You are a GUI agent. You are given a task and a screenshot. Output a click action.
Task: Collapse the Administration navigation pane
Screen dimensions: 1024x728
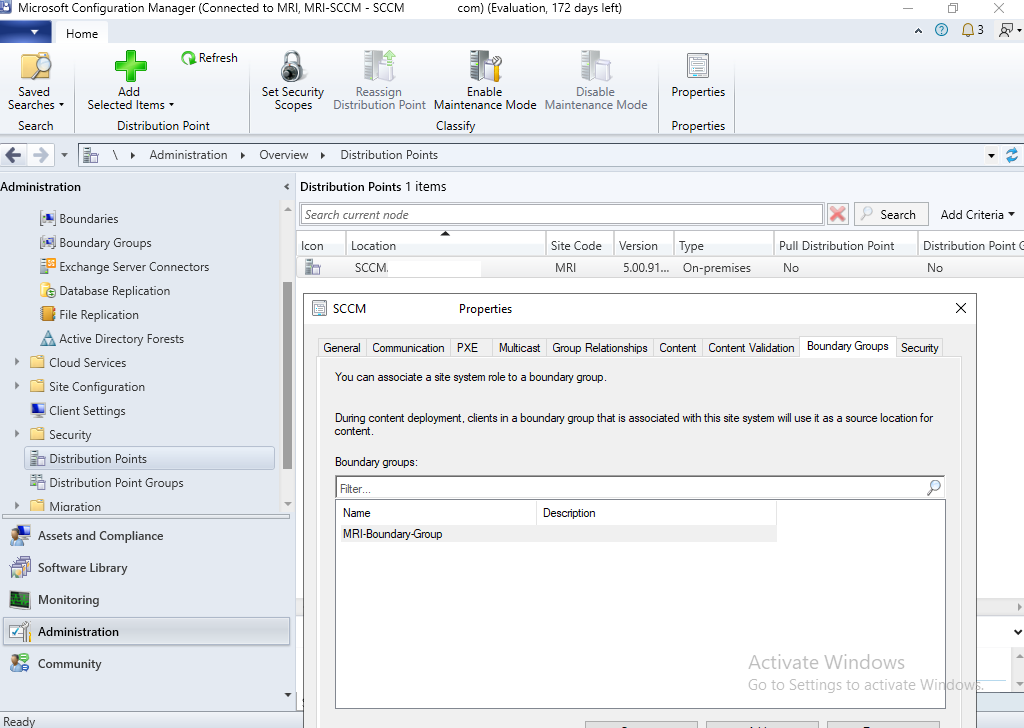click(286, 187)
